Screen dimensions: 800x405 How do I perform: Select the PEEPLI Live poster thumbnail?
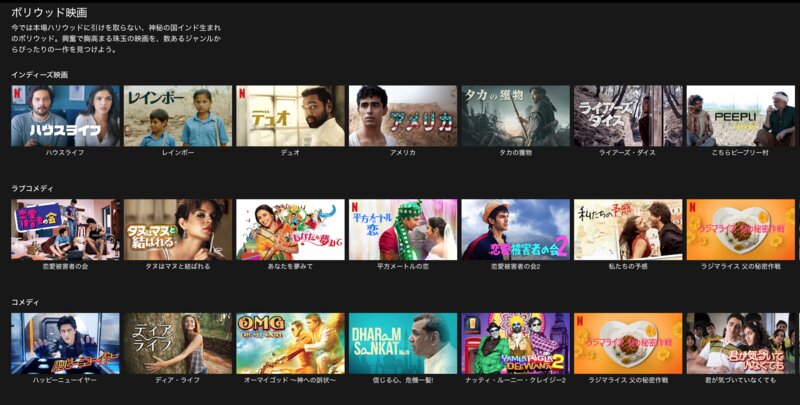(x=740, y=116)
